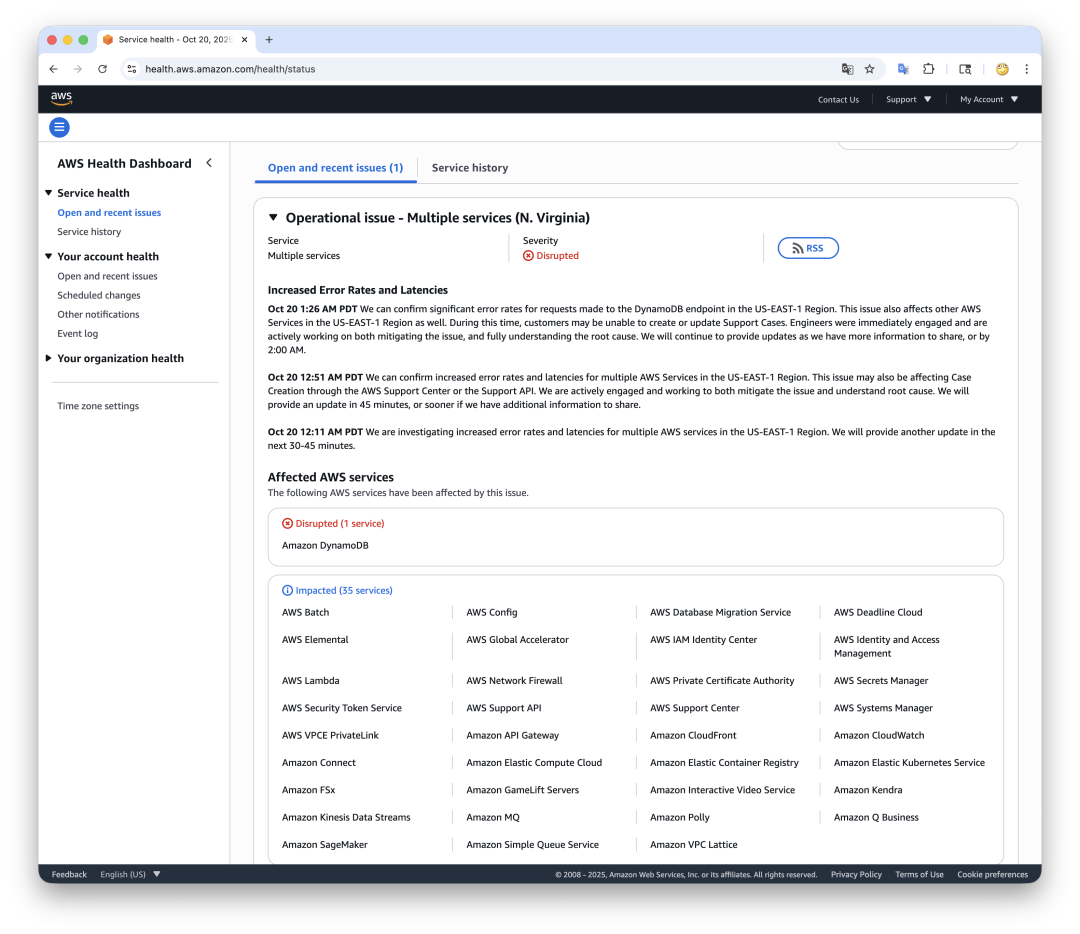Open the Privacy Policy link
1080x934 pixels.
click(x=856, y=874)
